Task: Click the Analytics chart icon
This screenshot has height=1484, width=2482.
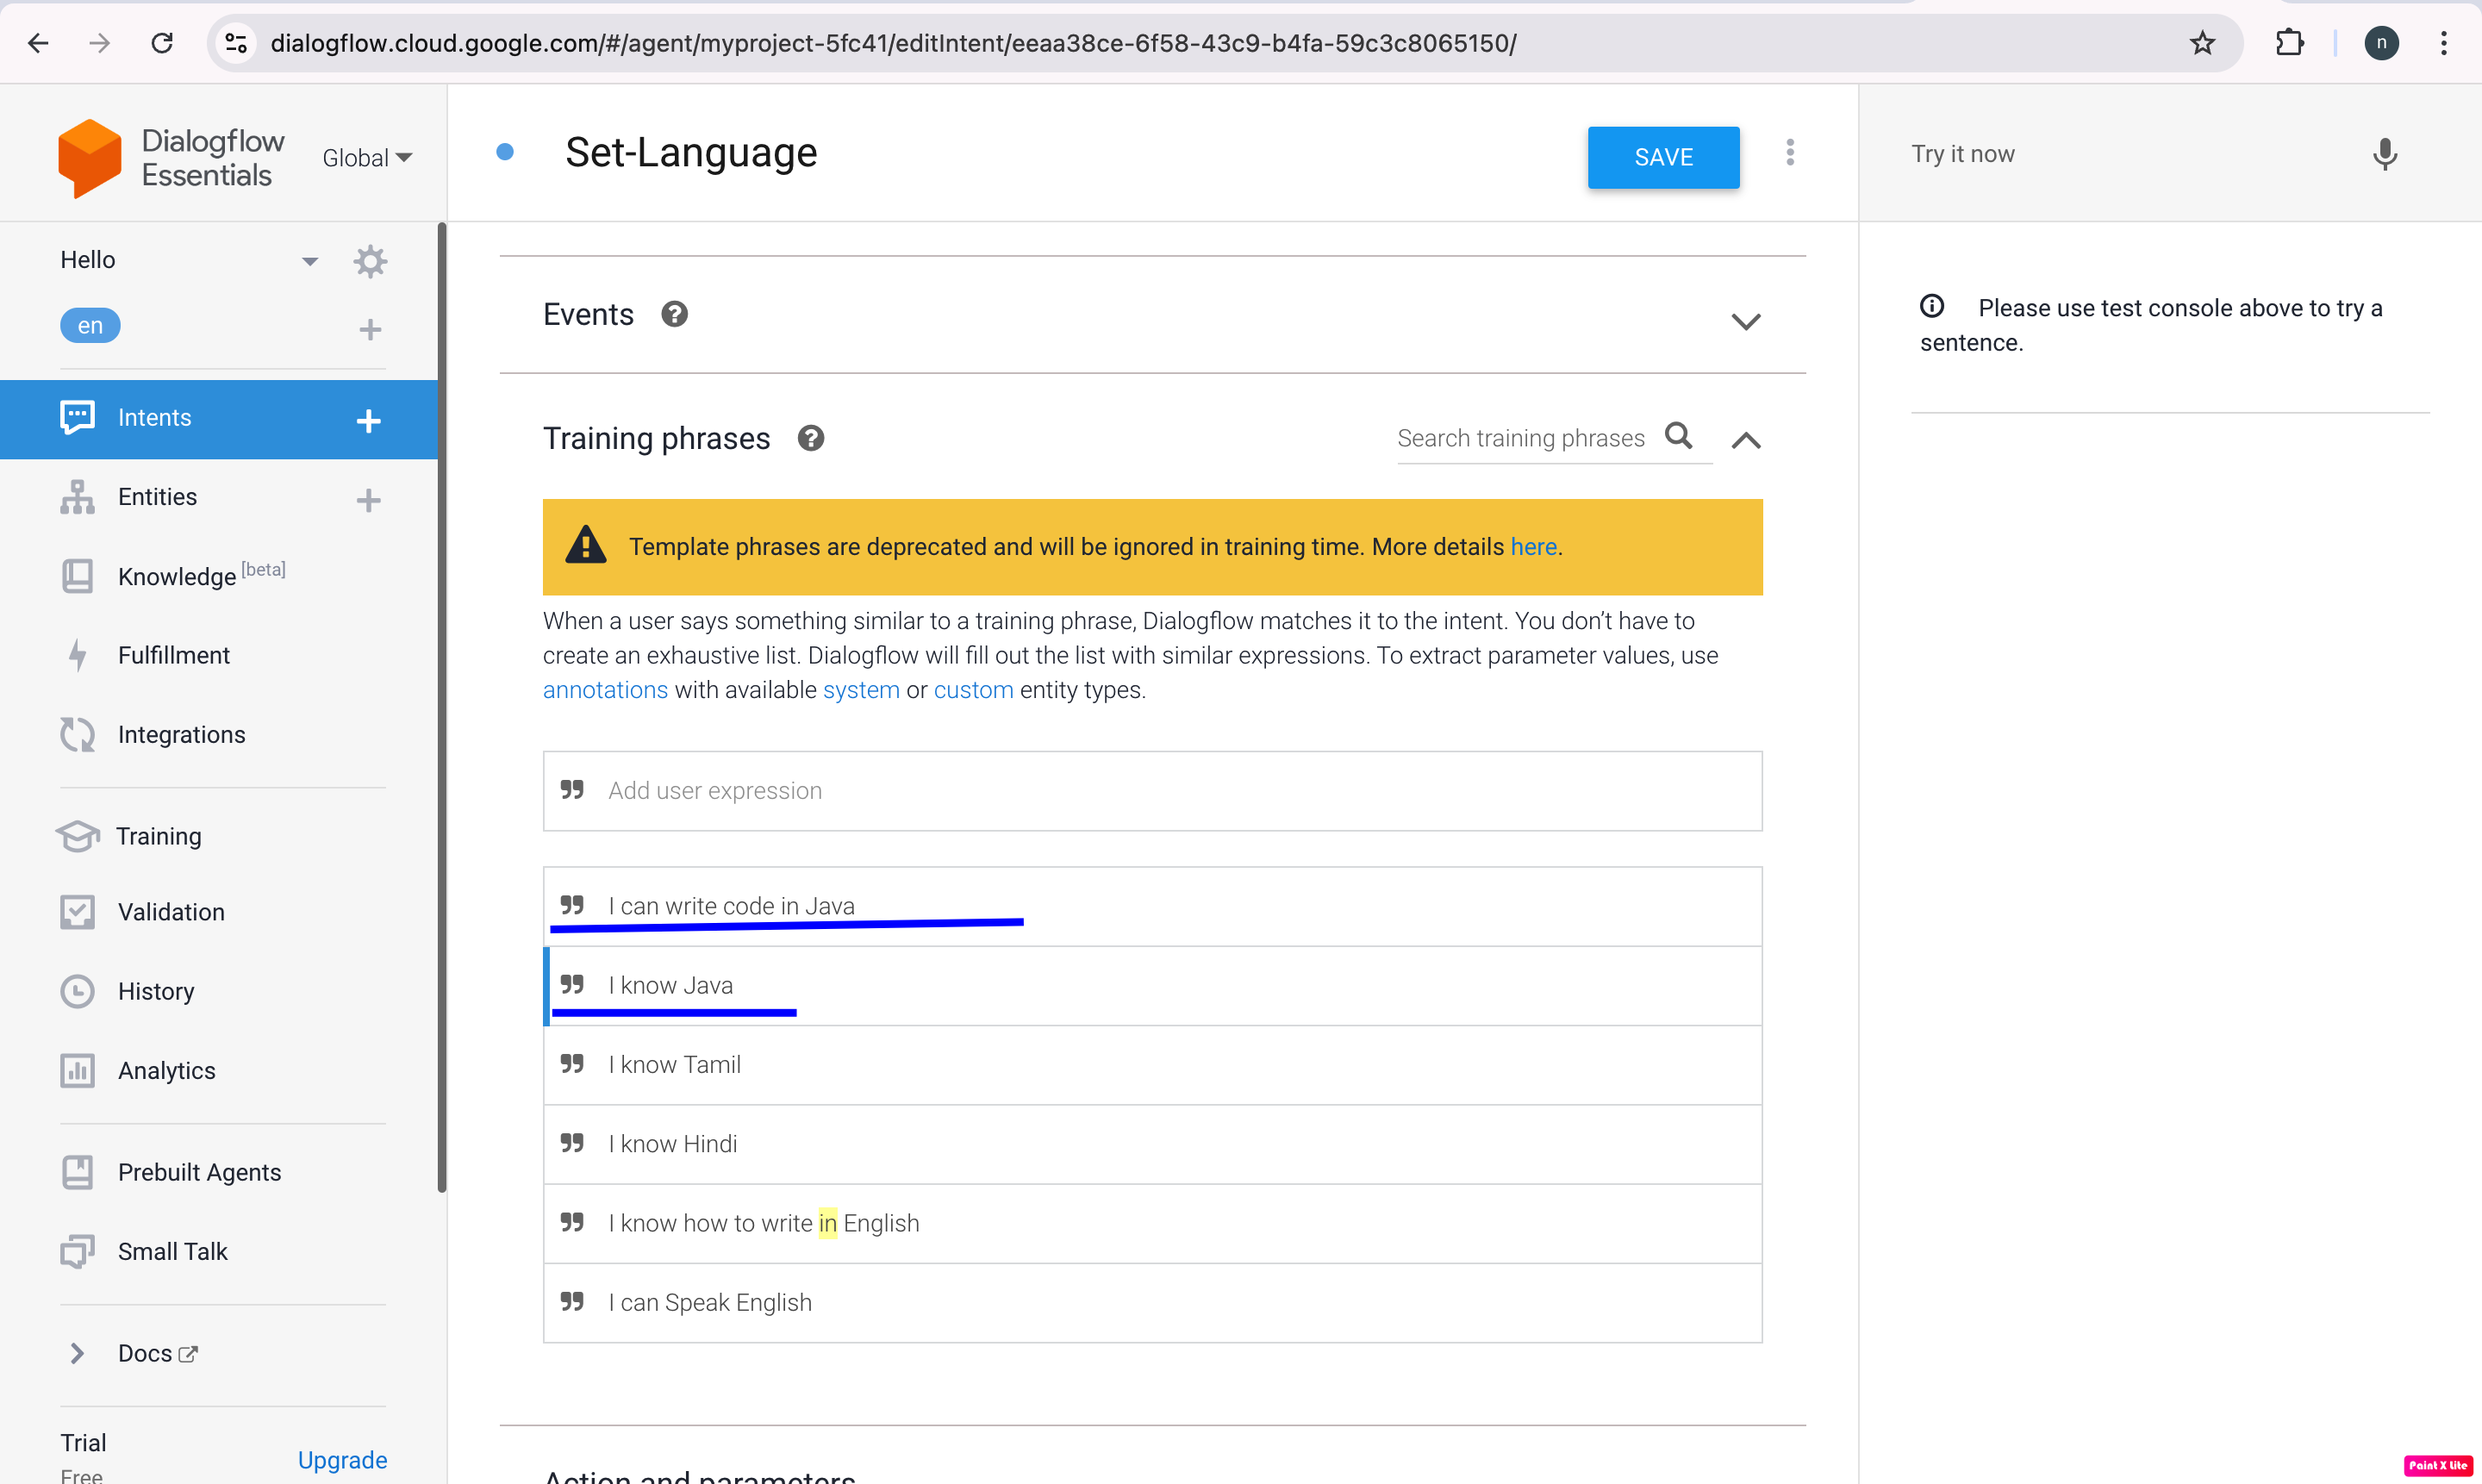Action: [77, 1070]
